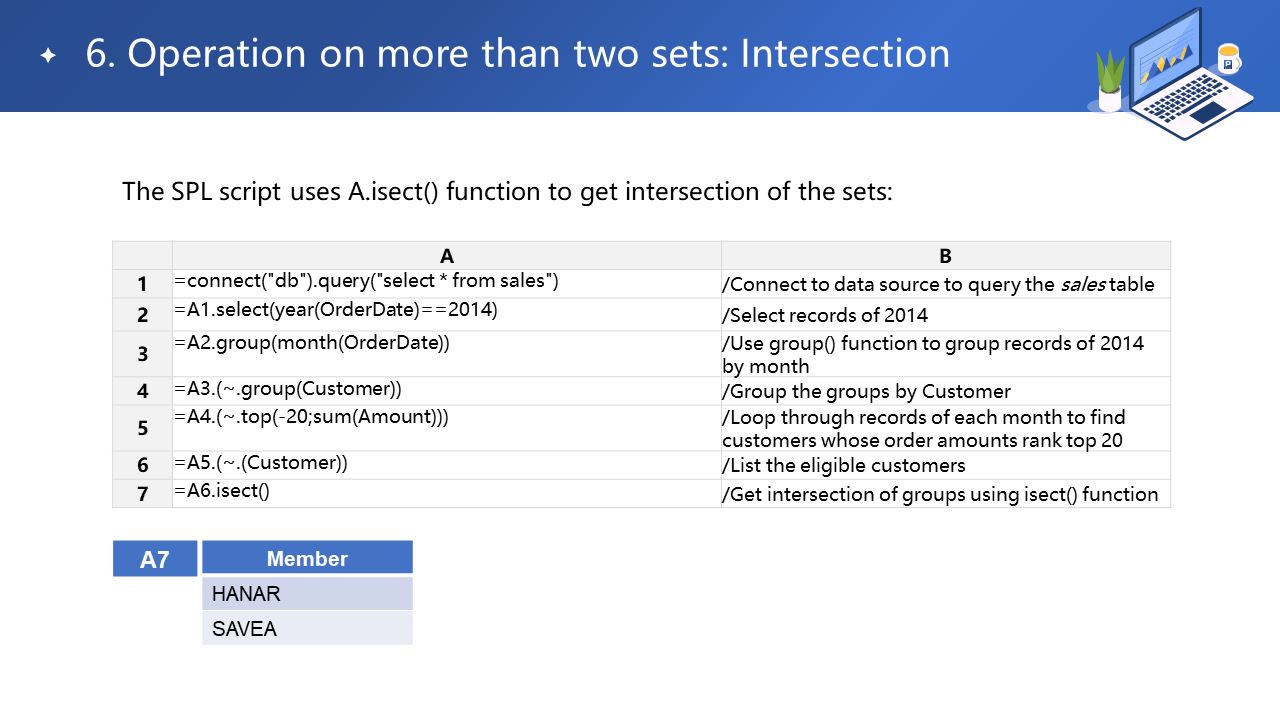The height and width of the screenshot is (720, 1280).
Task: Click the blue A7 result label
Action: (x=155, y=559)
